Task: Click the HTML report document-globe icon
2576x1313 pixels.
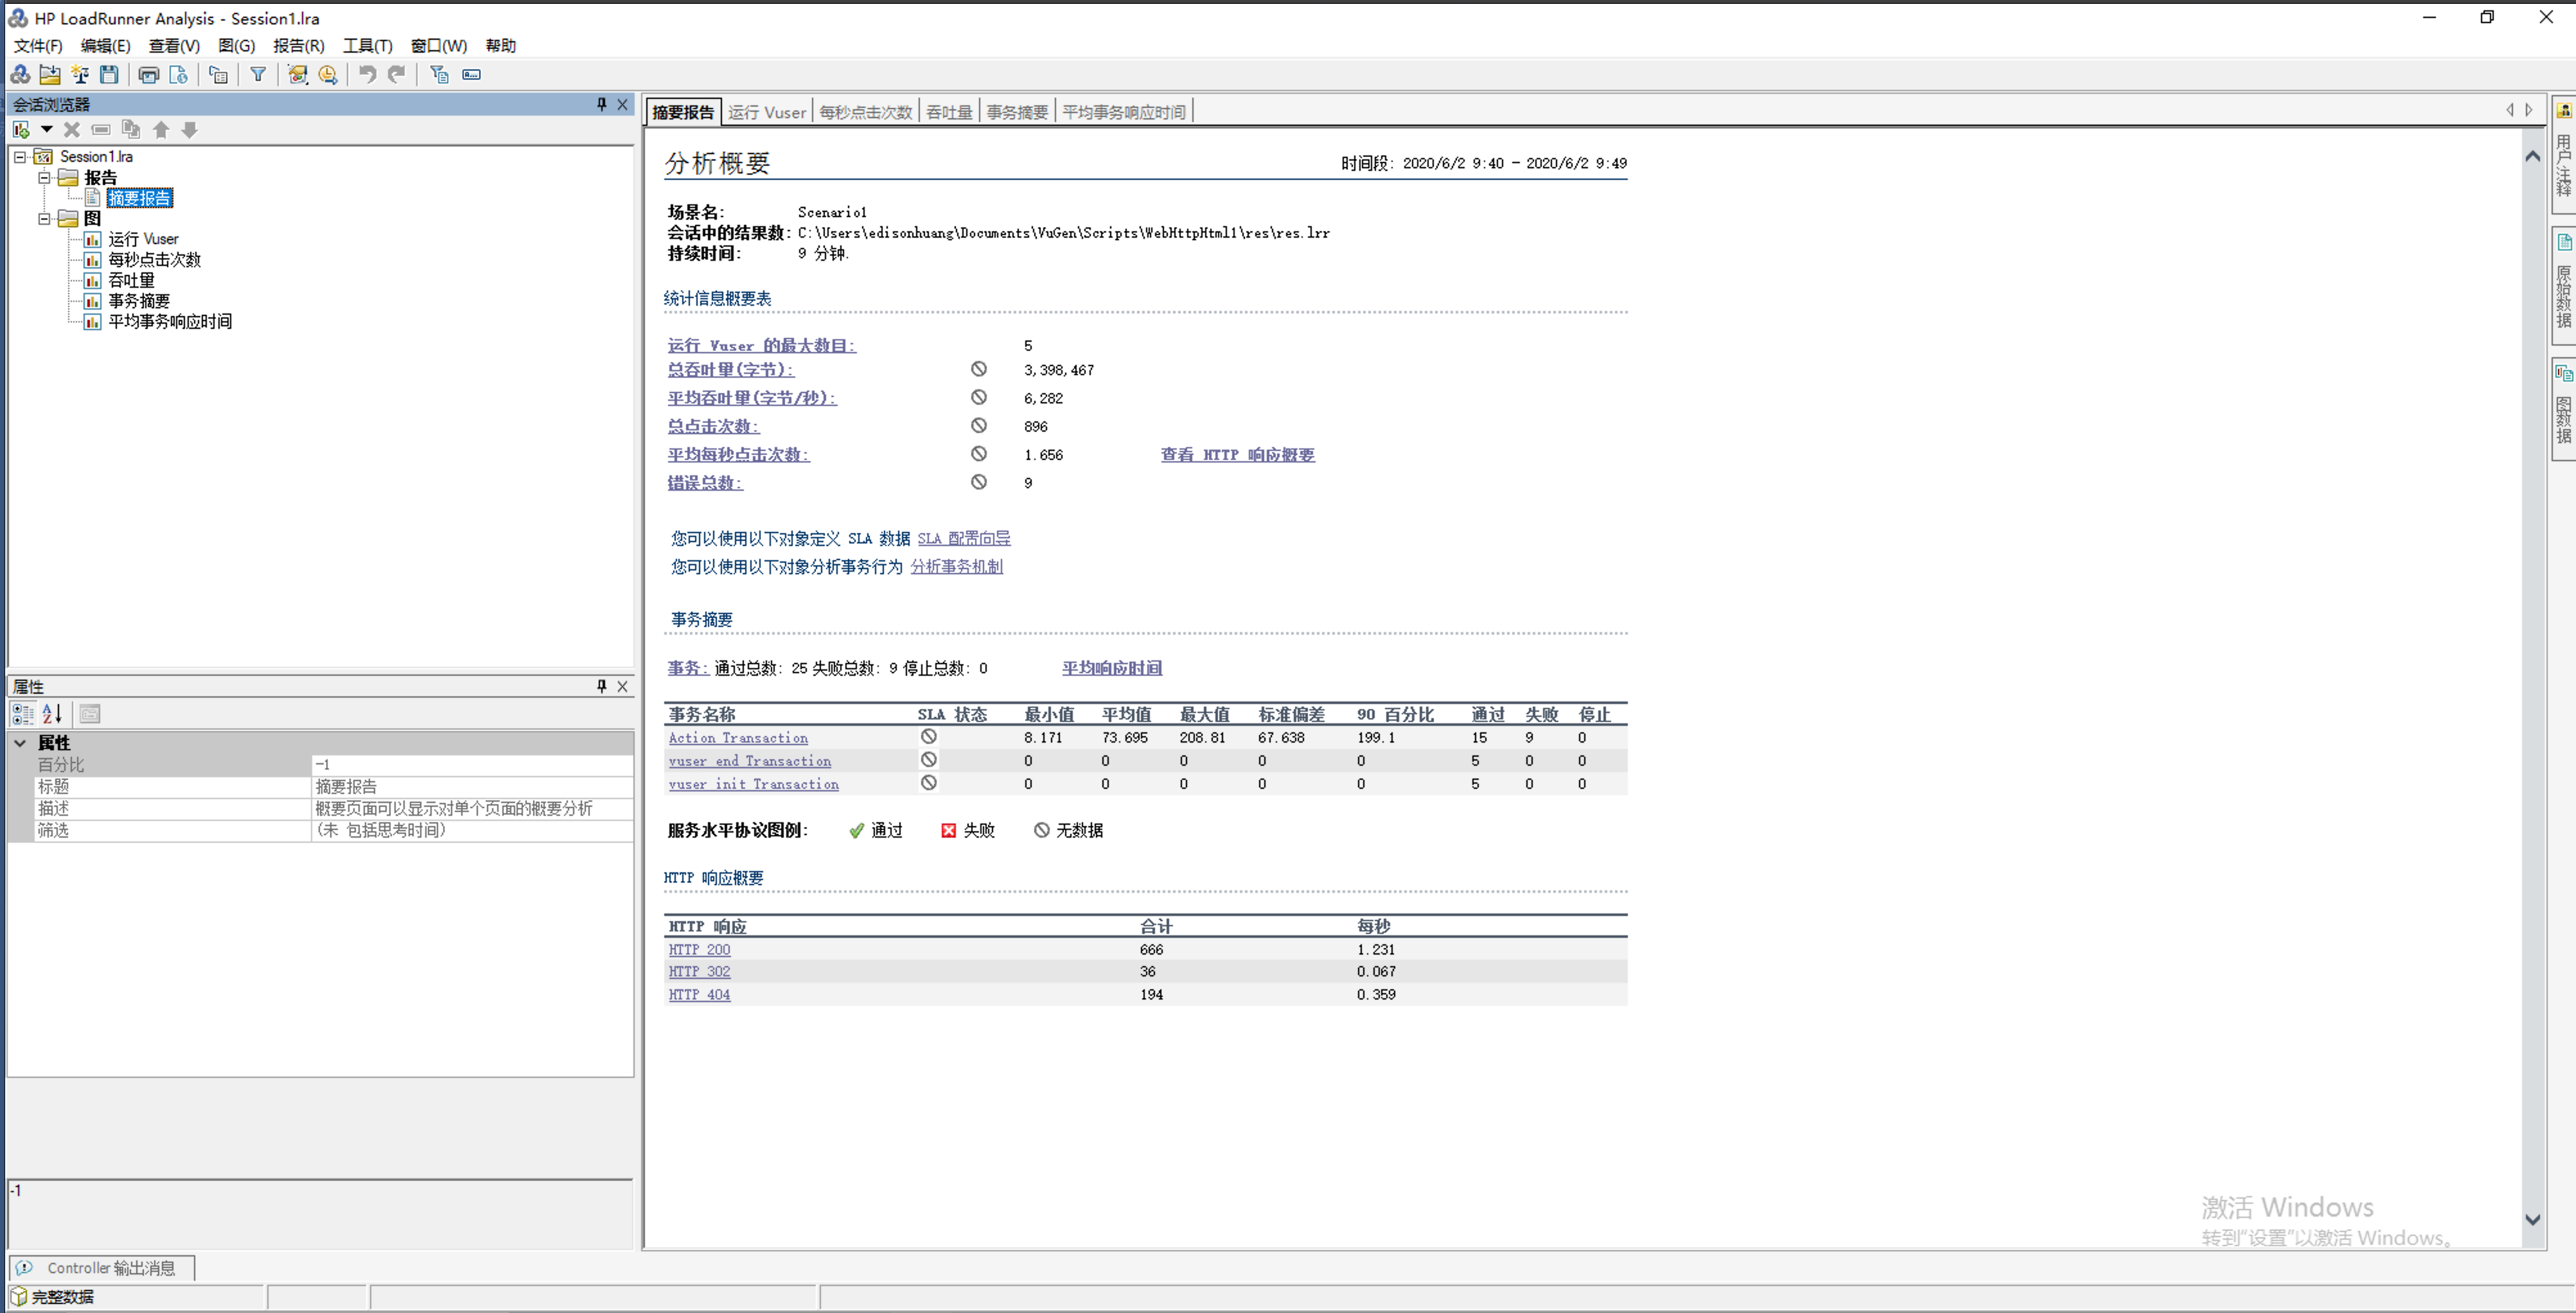Action: point(179,75)
